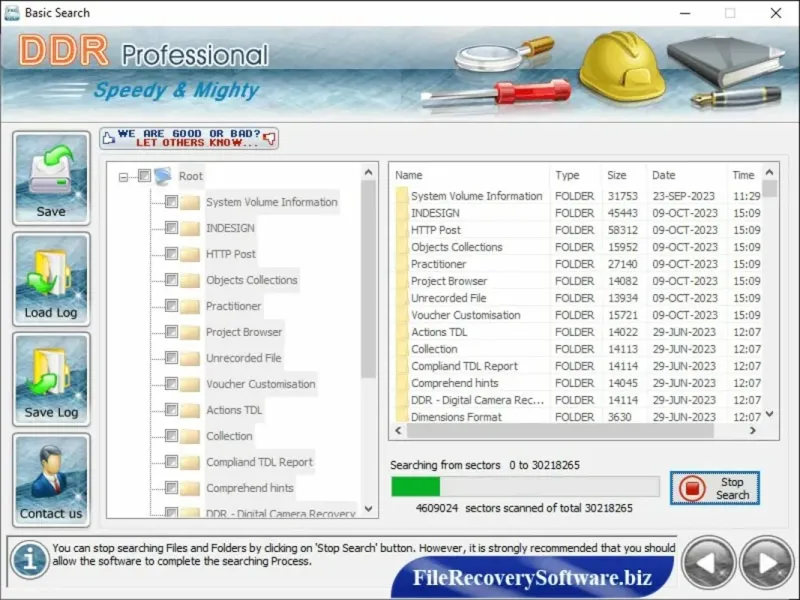Click the red Stop Search button
This screenshot has width=800, height=600.
point(715,488)
